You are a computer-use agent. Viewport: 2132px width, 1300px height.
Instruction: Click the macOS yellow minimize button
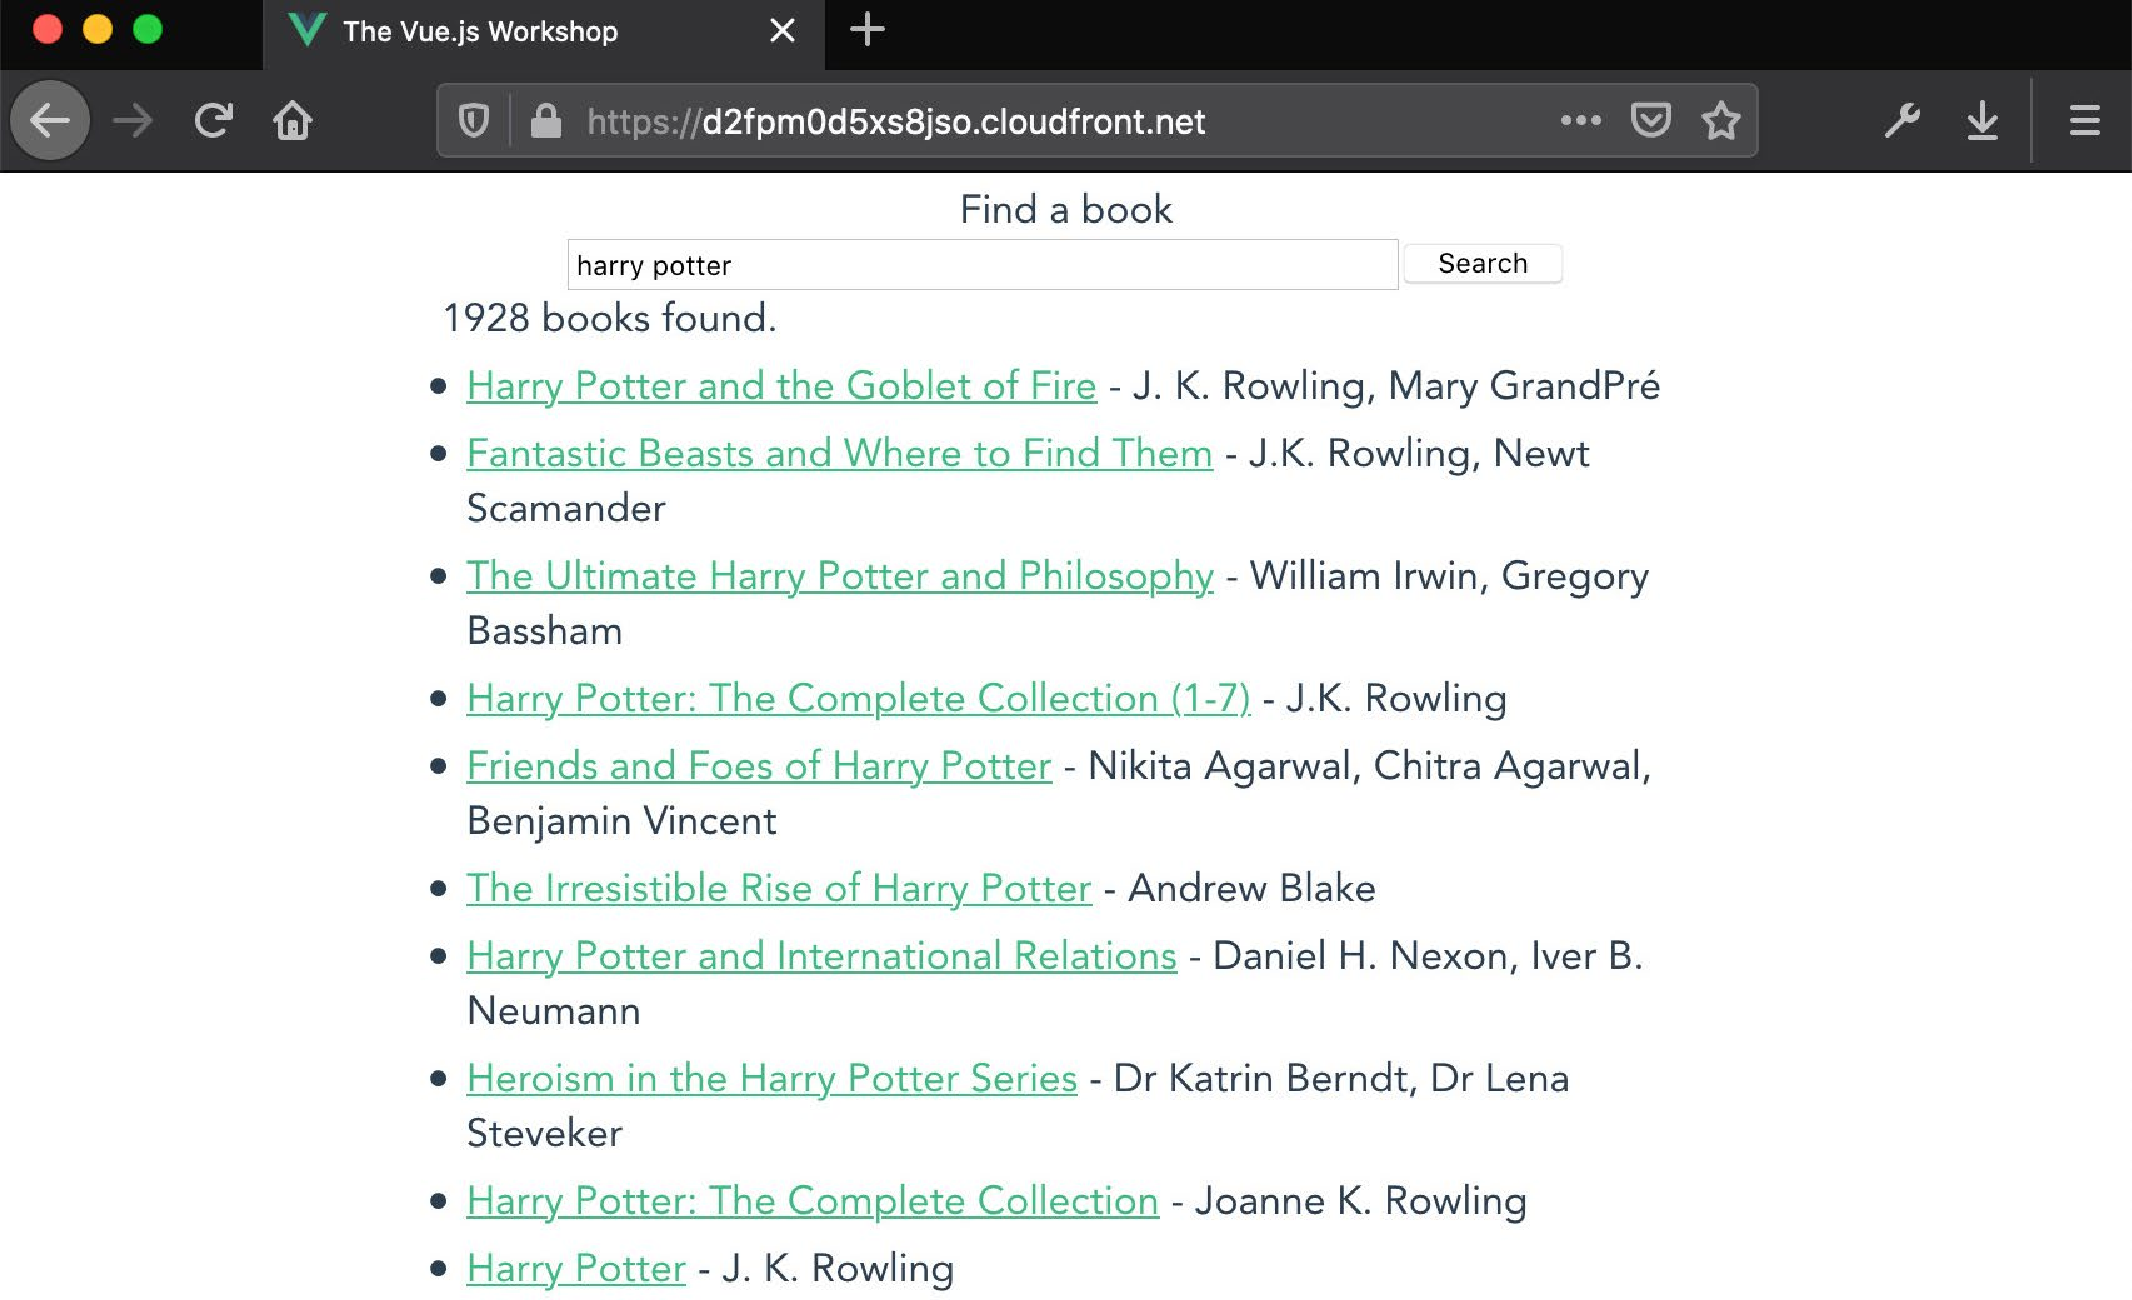[97, 29]
